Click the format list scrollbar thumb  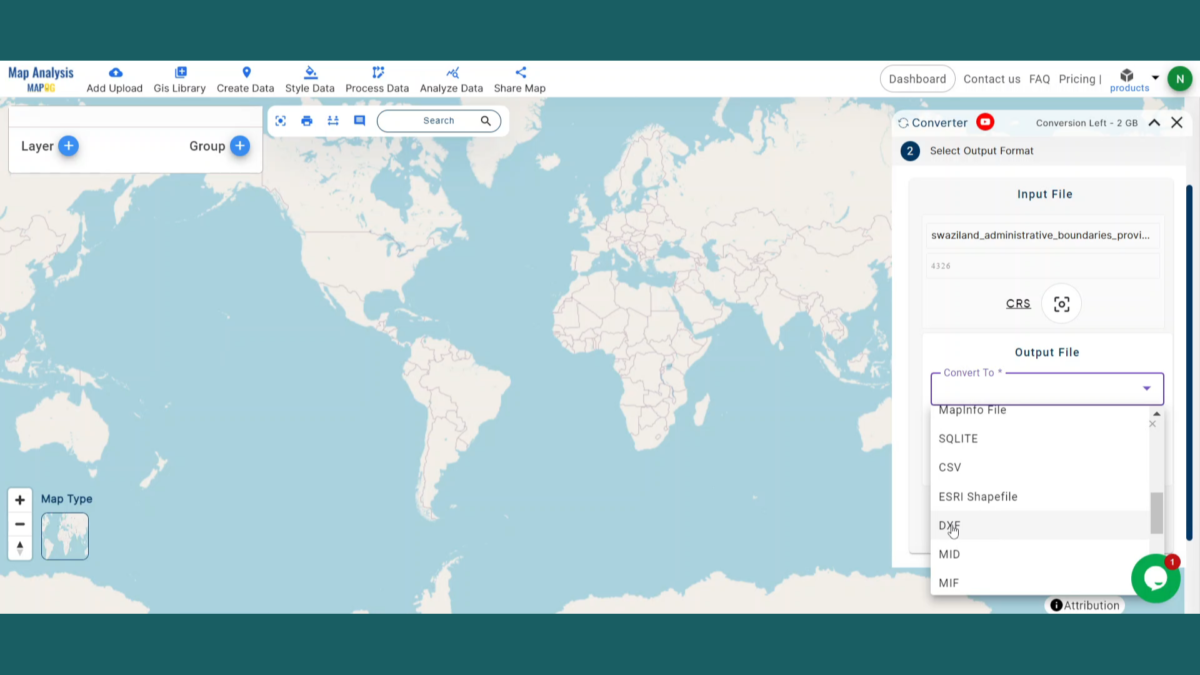click(1157, 513)
